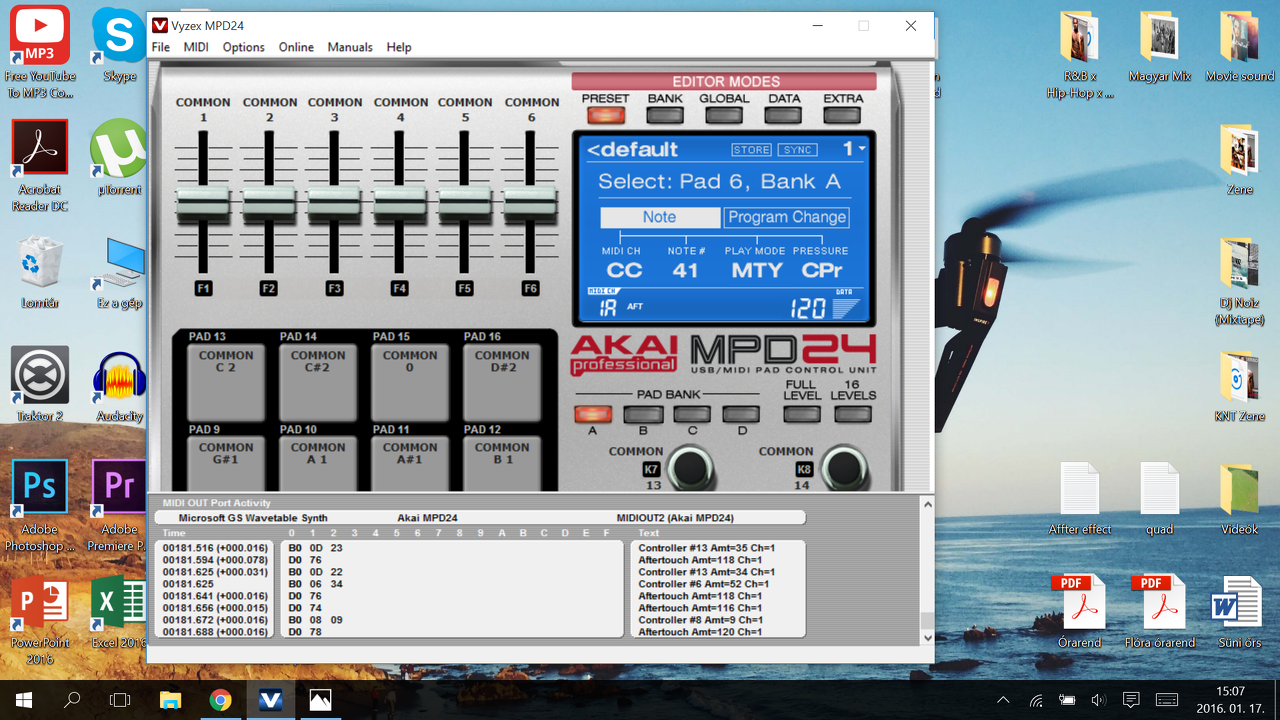The width and height of the screenshot is (1280, 720).
Task: Click the F1 fader label button
Action: pyautogui.click(x=203, y=288)
